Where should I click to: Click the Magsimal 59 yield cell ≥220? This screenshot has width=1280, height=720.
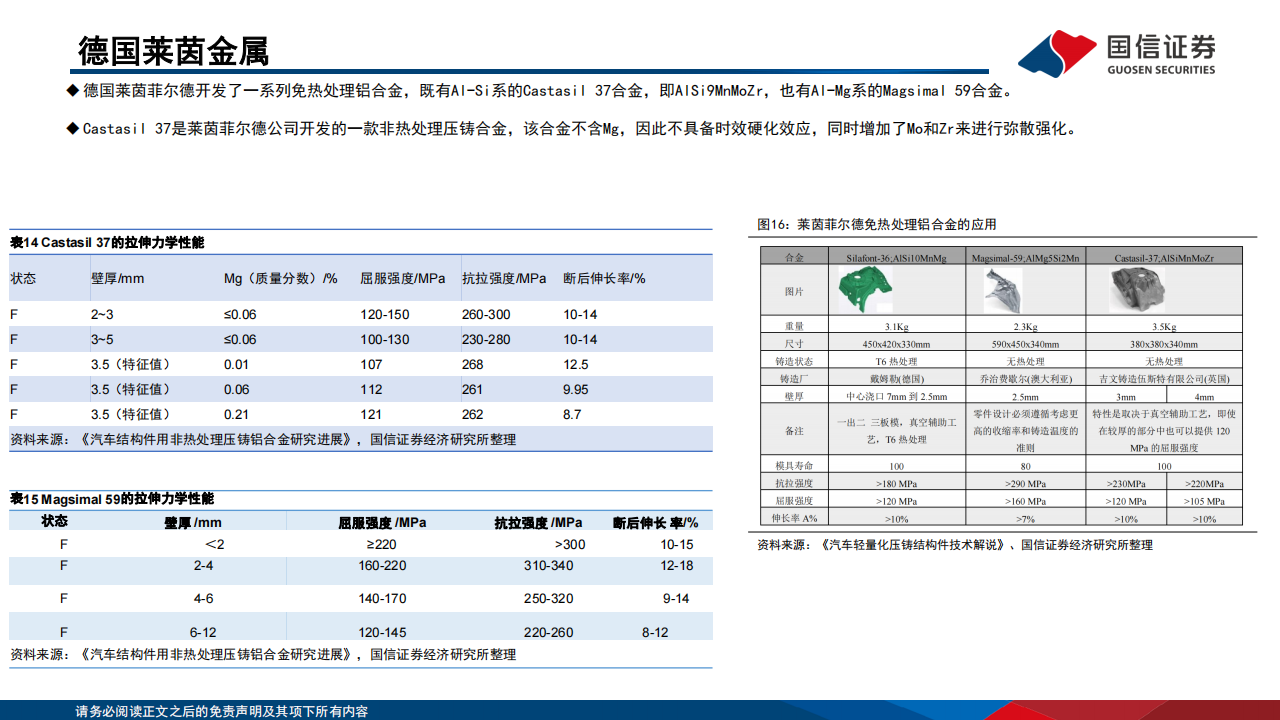[x=382, y=544]
